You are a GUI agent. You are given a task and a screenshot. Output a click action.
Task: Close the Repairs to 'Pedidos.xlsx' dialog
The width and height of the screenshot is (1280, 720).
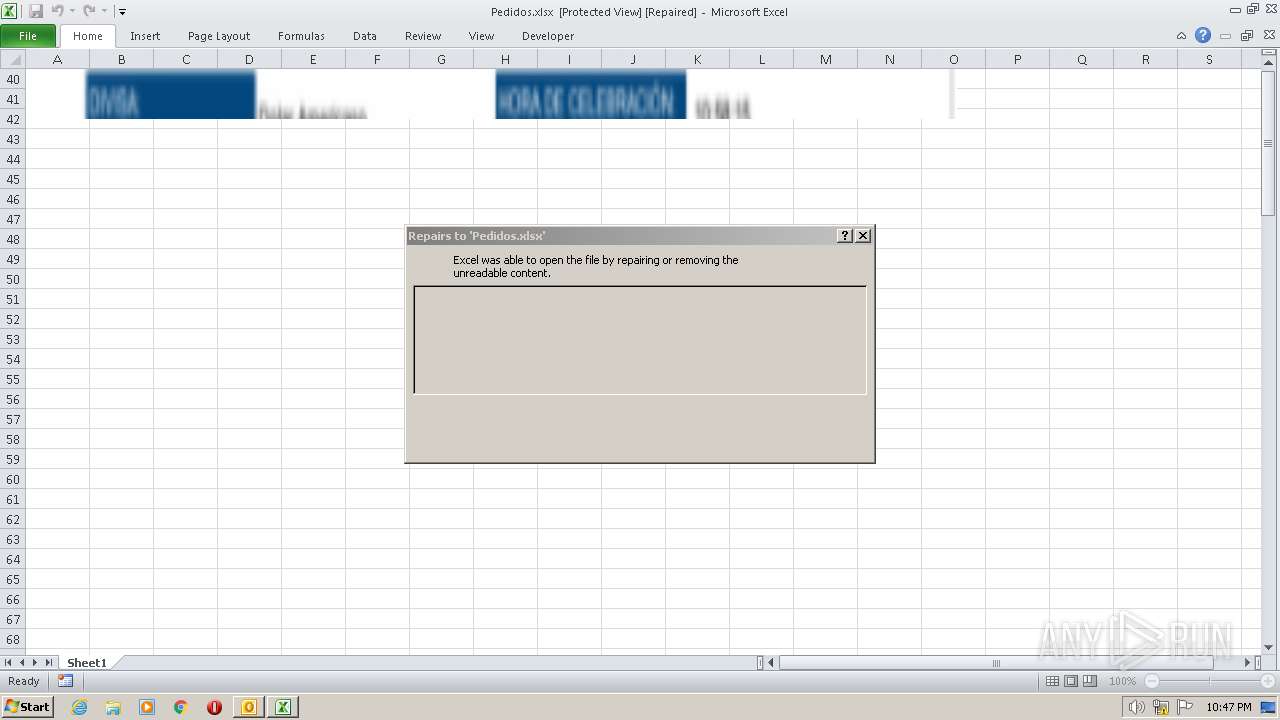coord(863,236)
